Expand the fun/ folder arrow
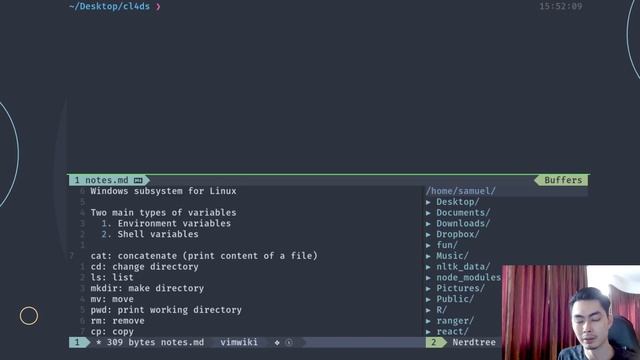Viewport: 640px width, 360px height. click(428, 245)
